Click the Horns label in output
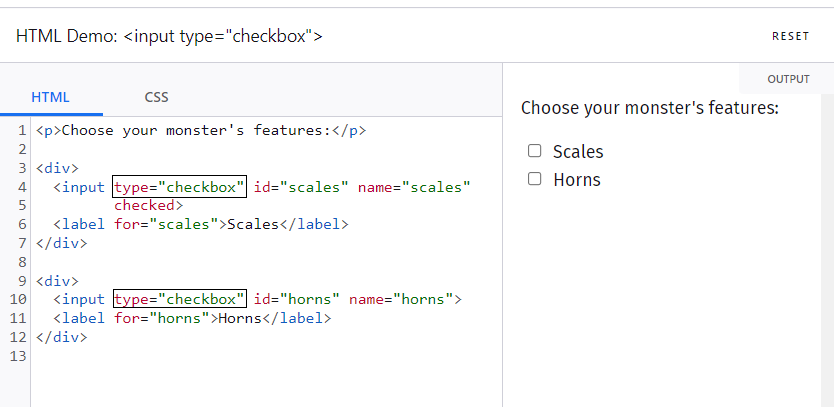Viewport: 834px width, 407px height. point(577,180)
